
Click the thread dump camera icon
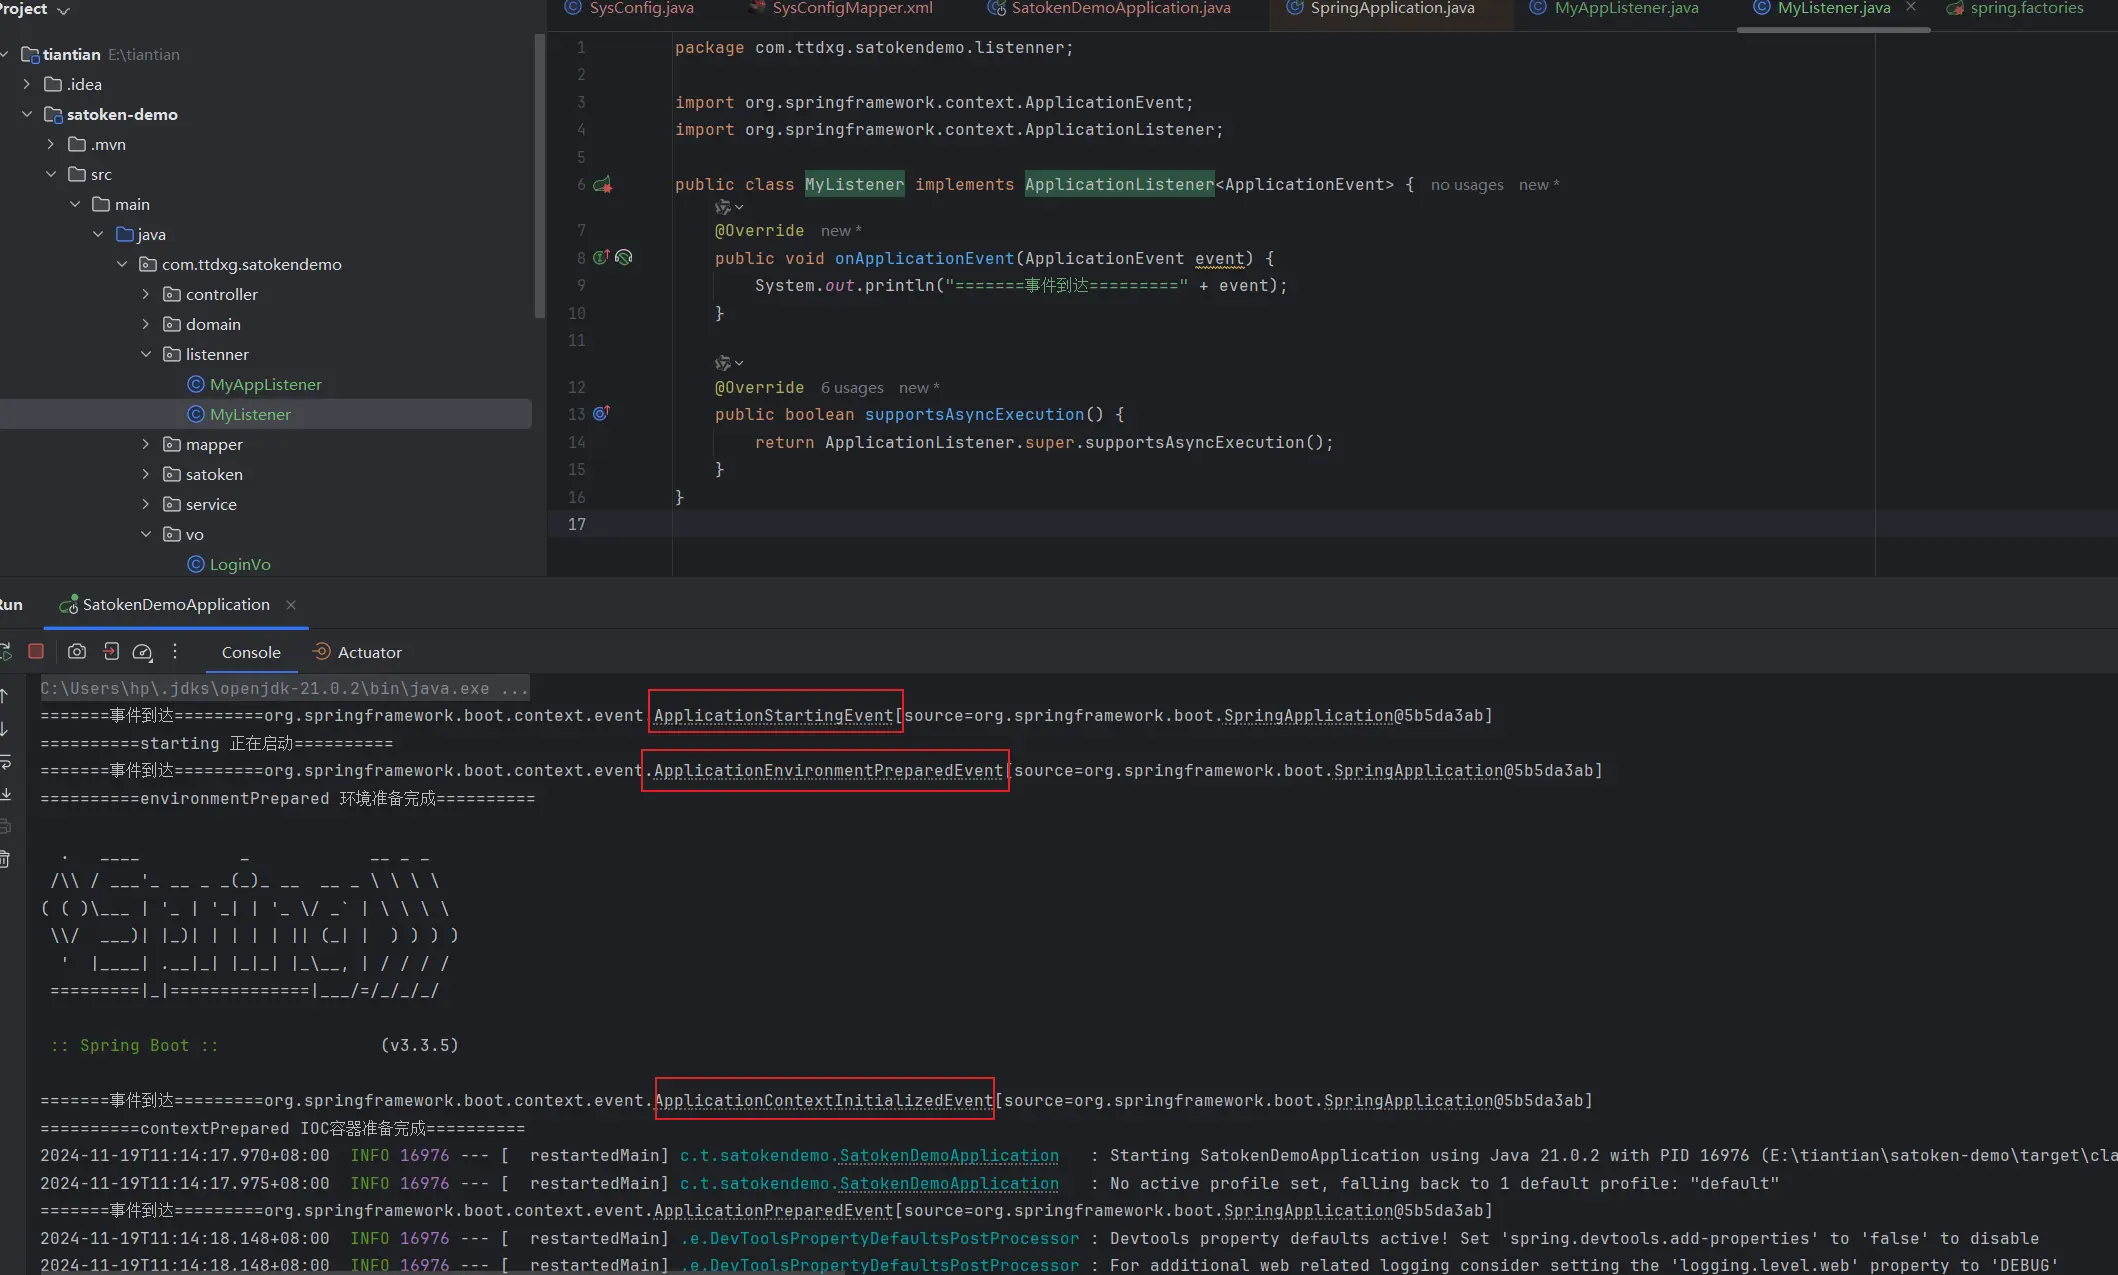point(77,651)
